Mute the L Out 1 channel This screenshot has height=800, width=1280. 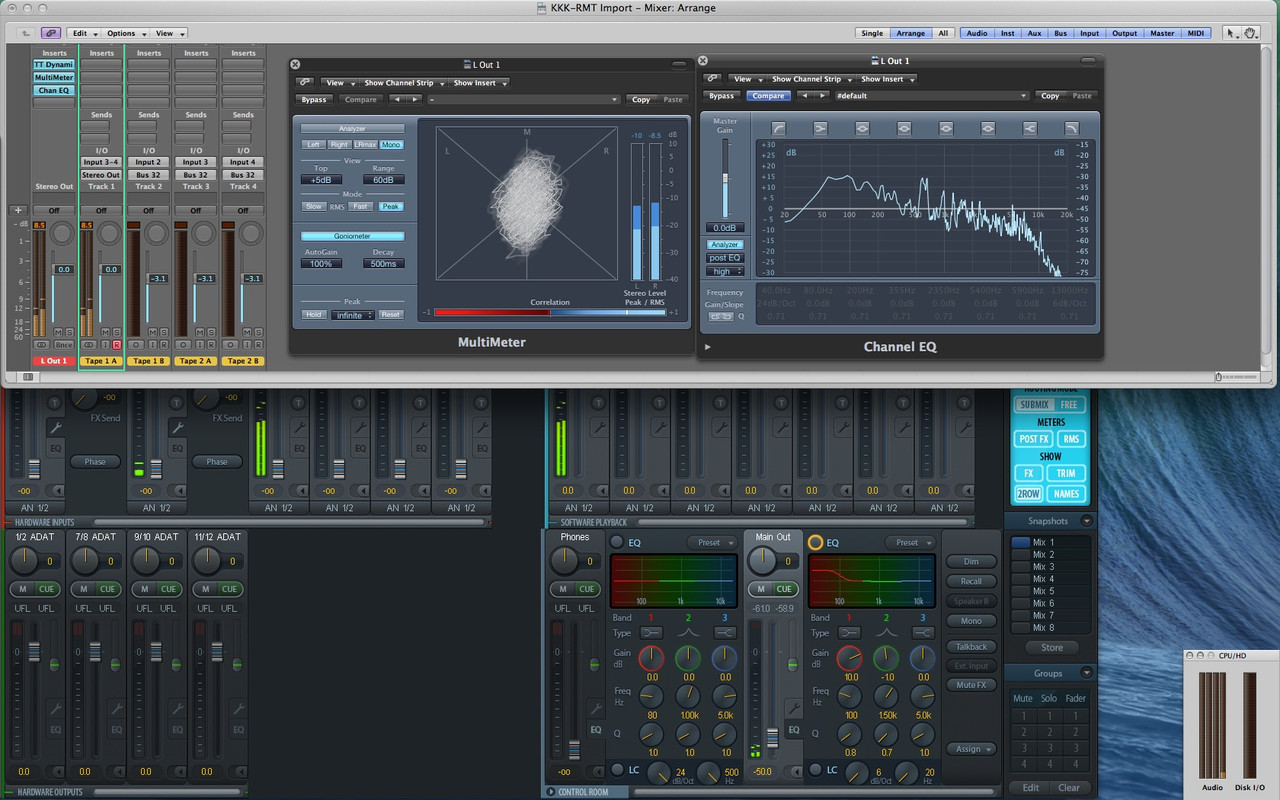point(58,331)
